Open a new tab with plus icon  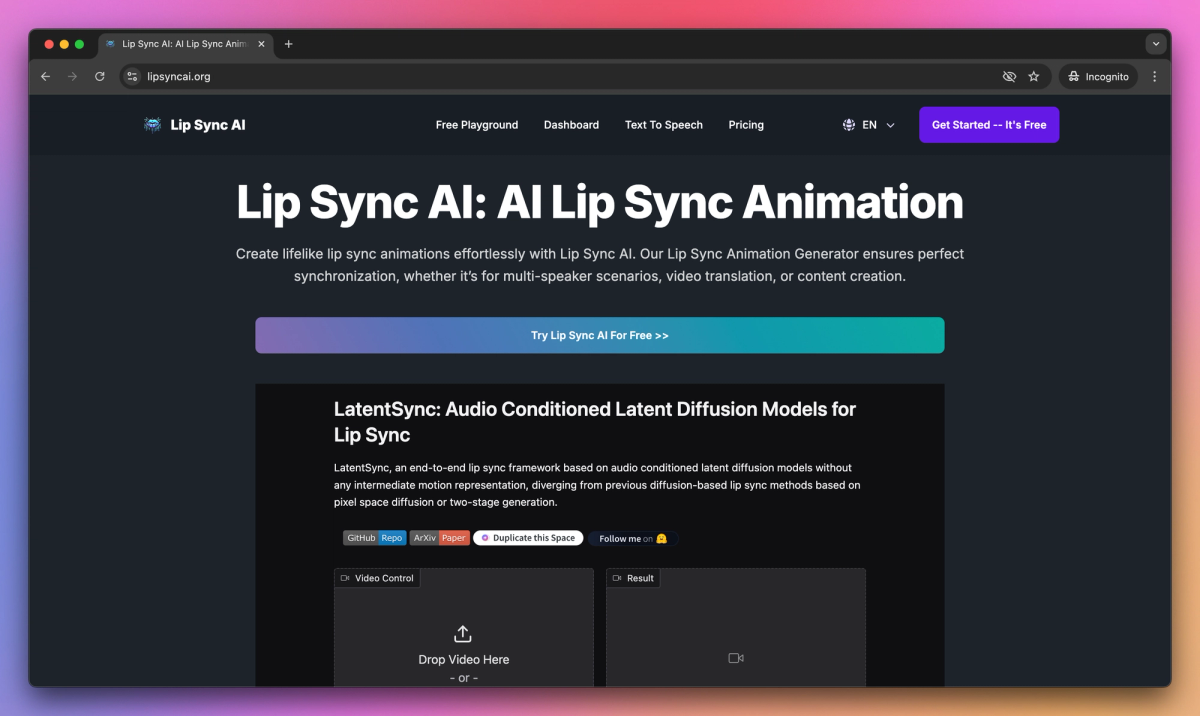289,44
